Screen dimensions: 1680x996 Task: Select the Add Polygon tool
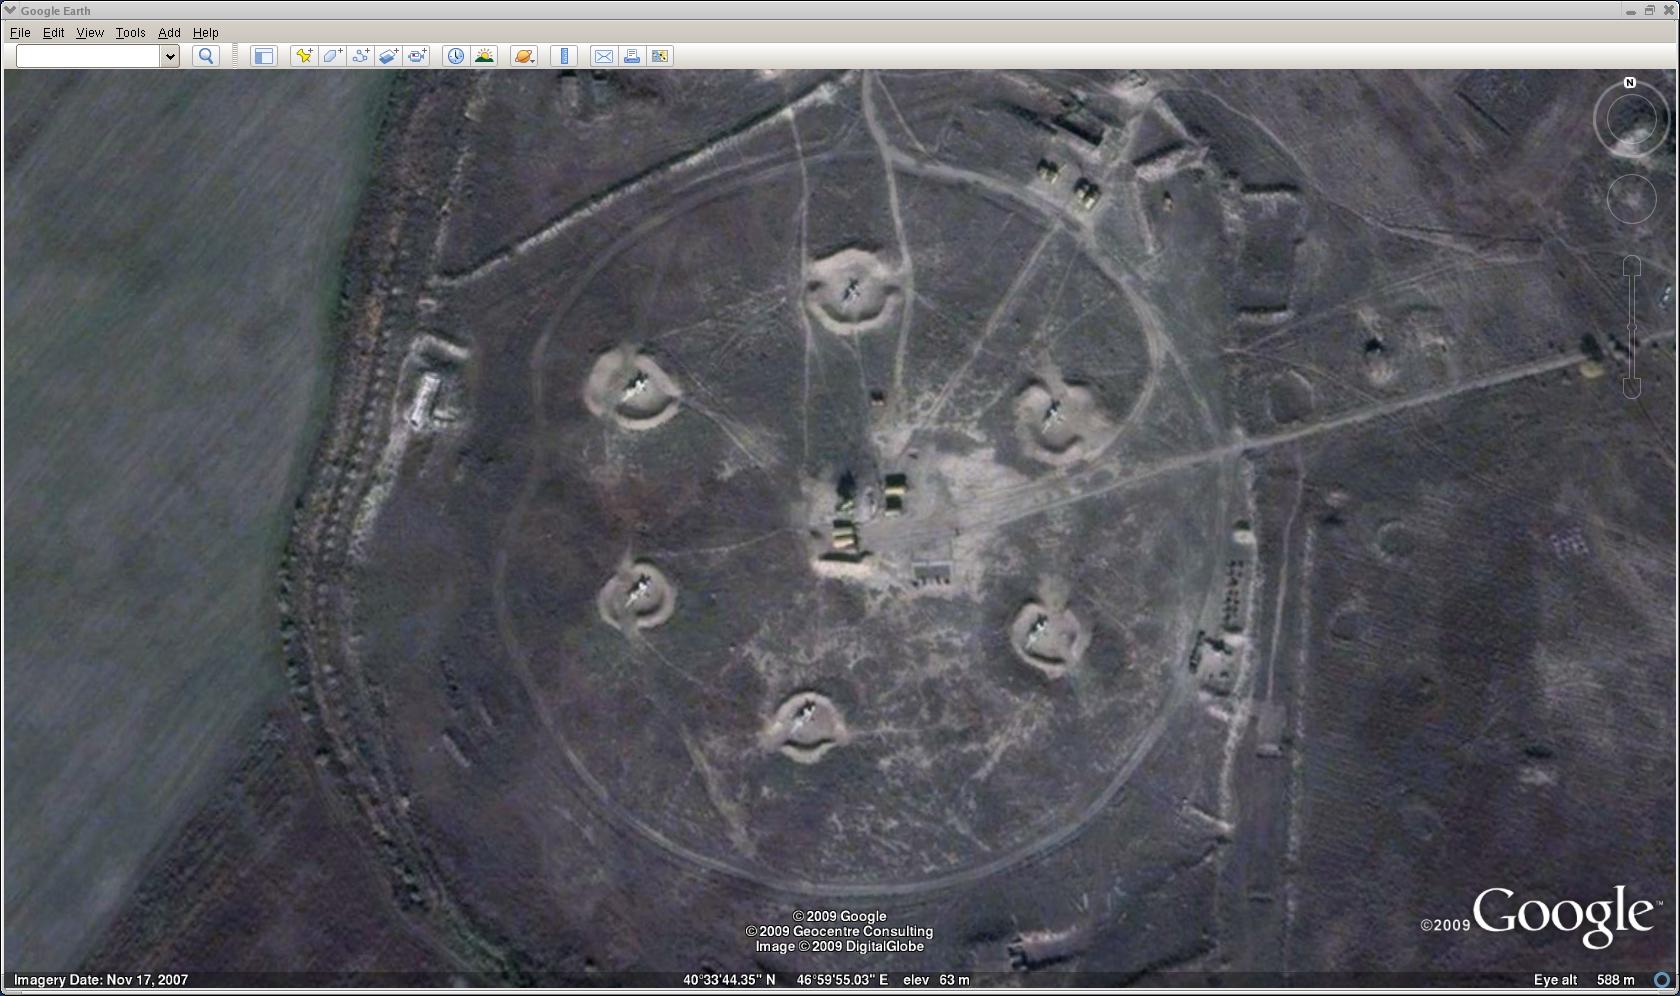[x=332, y=56]
